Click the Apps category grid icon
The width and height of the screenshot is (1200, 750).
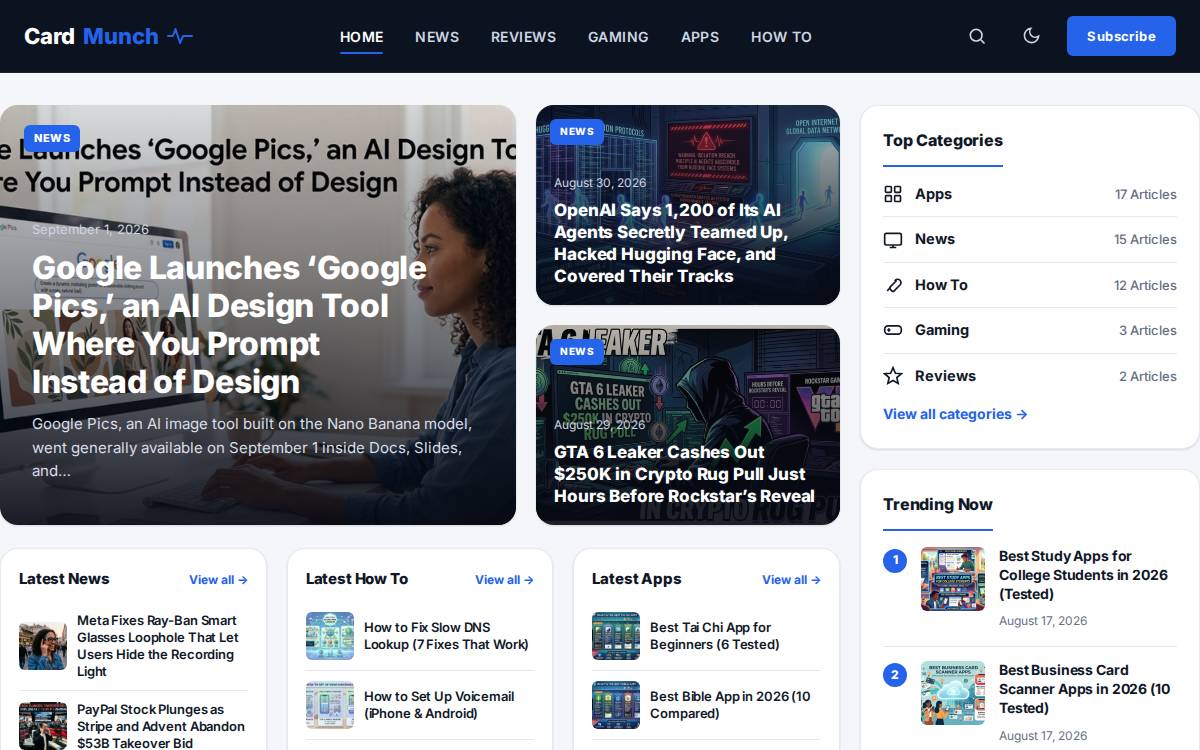pos(893,194)
